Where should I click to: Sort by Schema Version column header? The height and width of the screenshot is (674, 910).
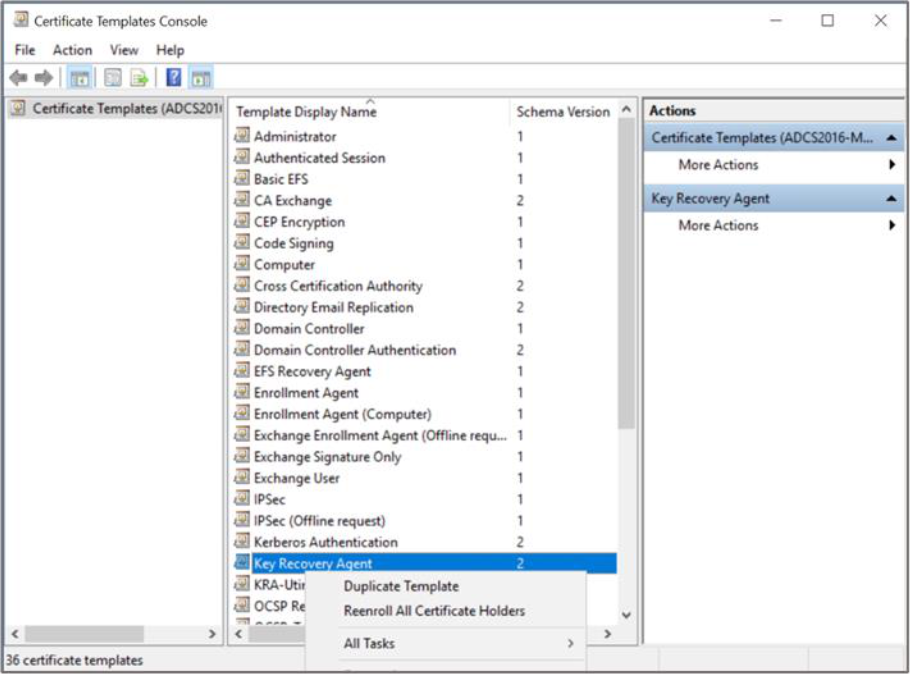click(562, 112)
